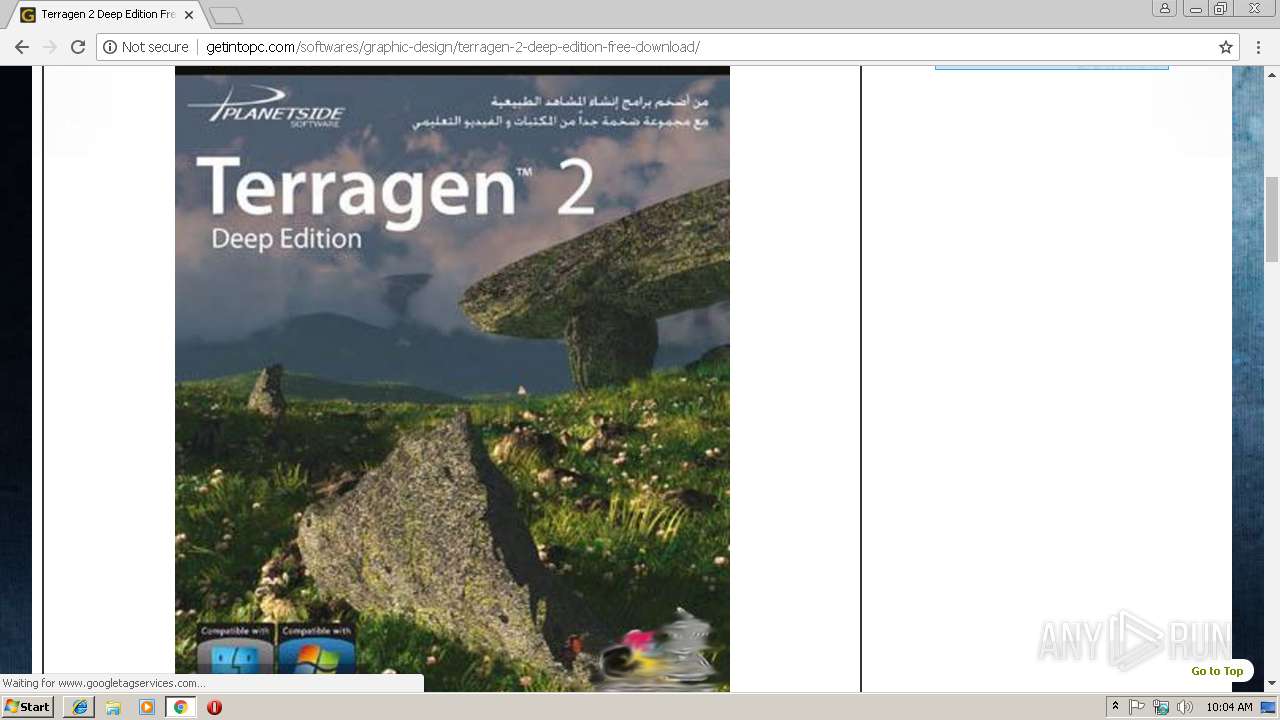The image size is (1280, 720).
Task: Open the Chrome user profile icon
Action: coord(1165,8)
